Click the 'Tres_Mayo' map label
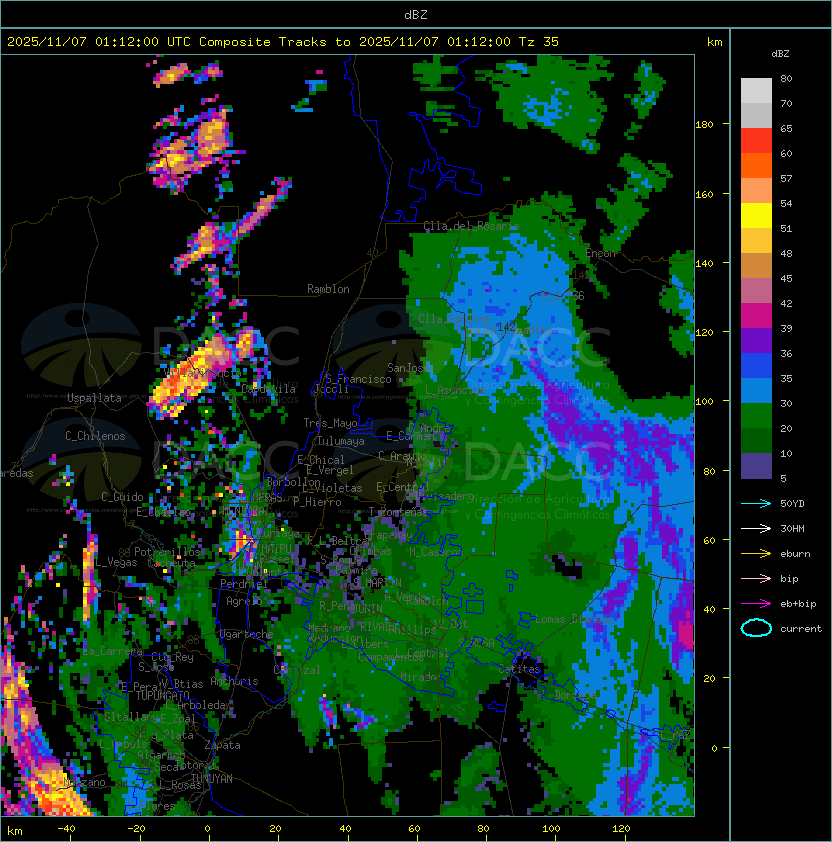The image size is (832, 842). 330,423
